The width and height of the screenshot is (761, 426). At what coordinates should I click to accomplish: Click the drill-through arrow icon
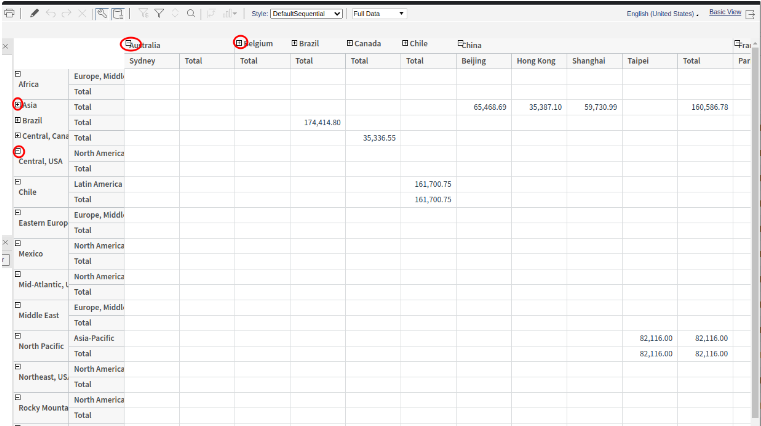click(211, 14)
